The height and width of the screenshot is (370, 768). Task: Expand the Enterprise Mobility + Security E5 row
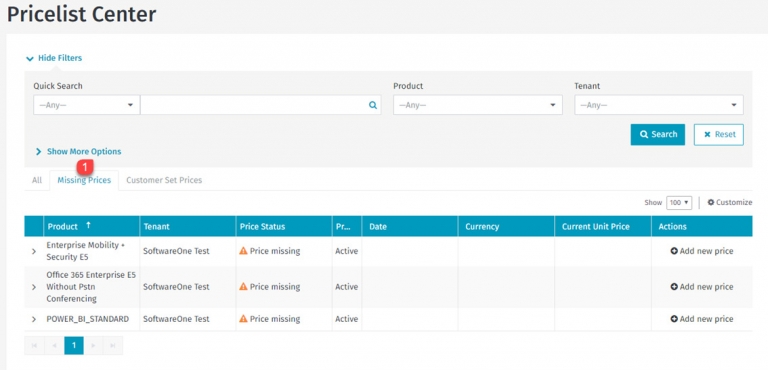(34, 251)
